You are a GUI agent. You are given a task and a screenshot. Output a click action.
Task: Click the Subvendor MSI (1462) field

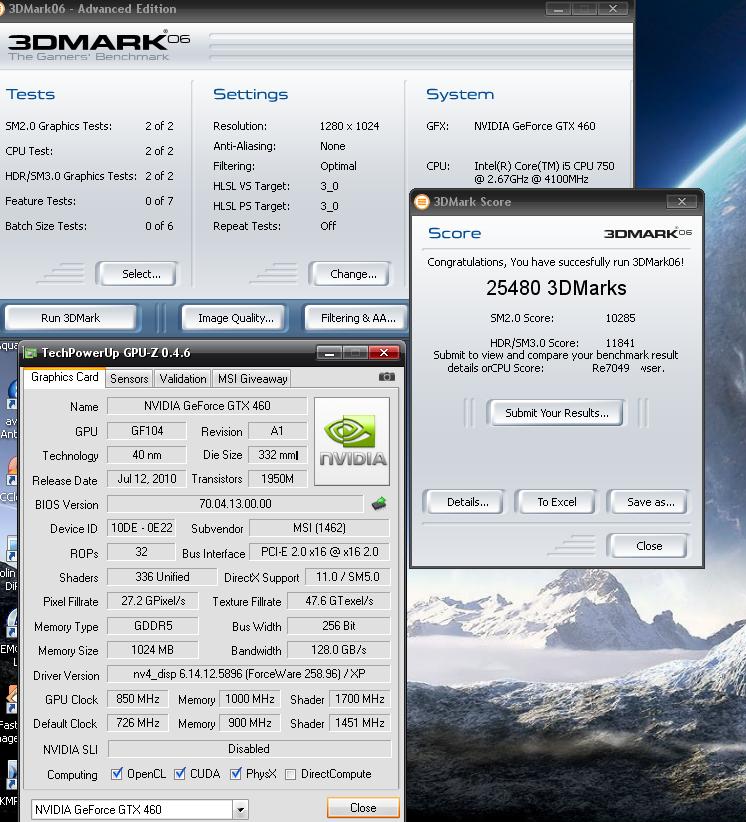[319, 528]
